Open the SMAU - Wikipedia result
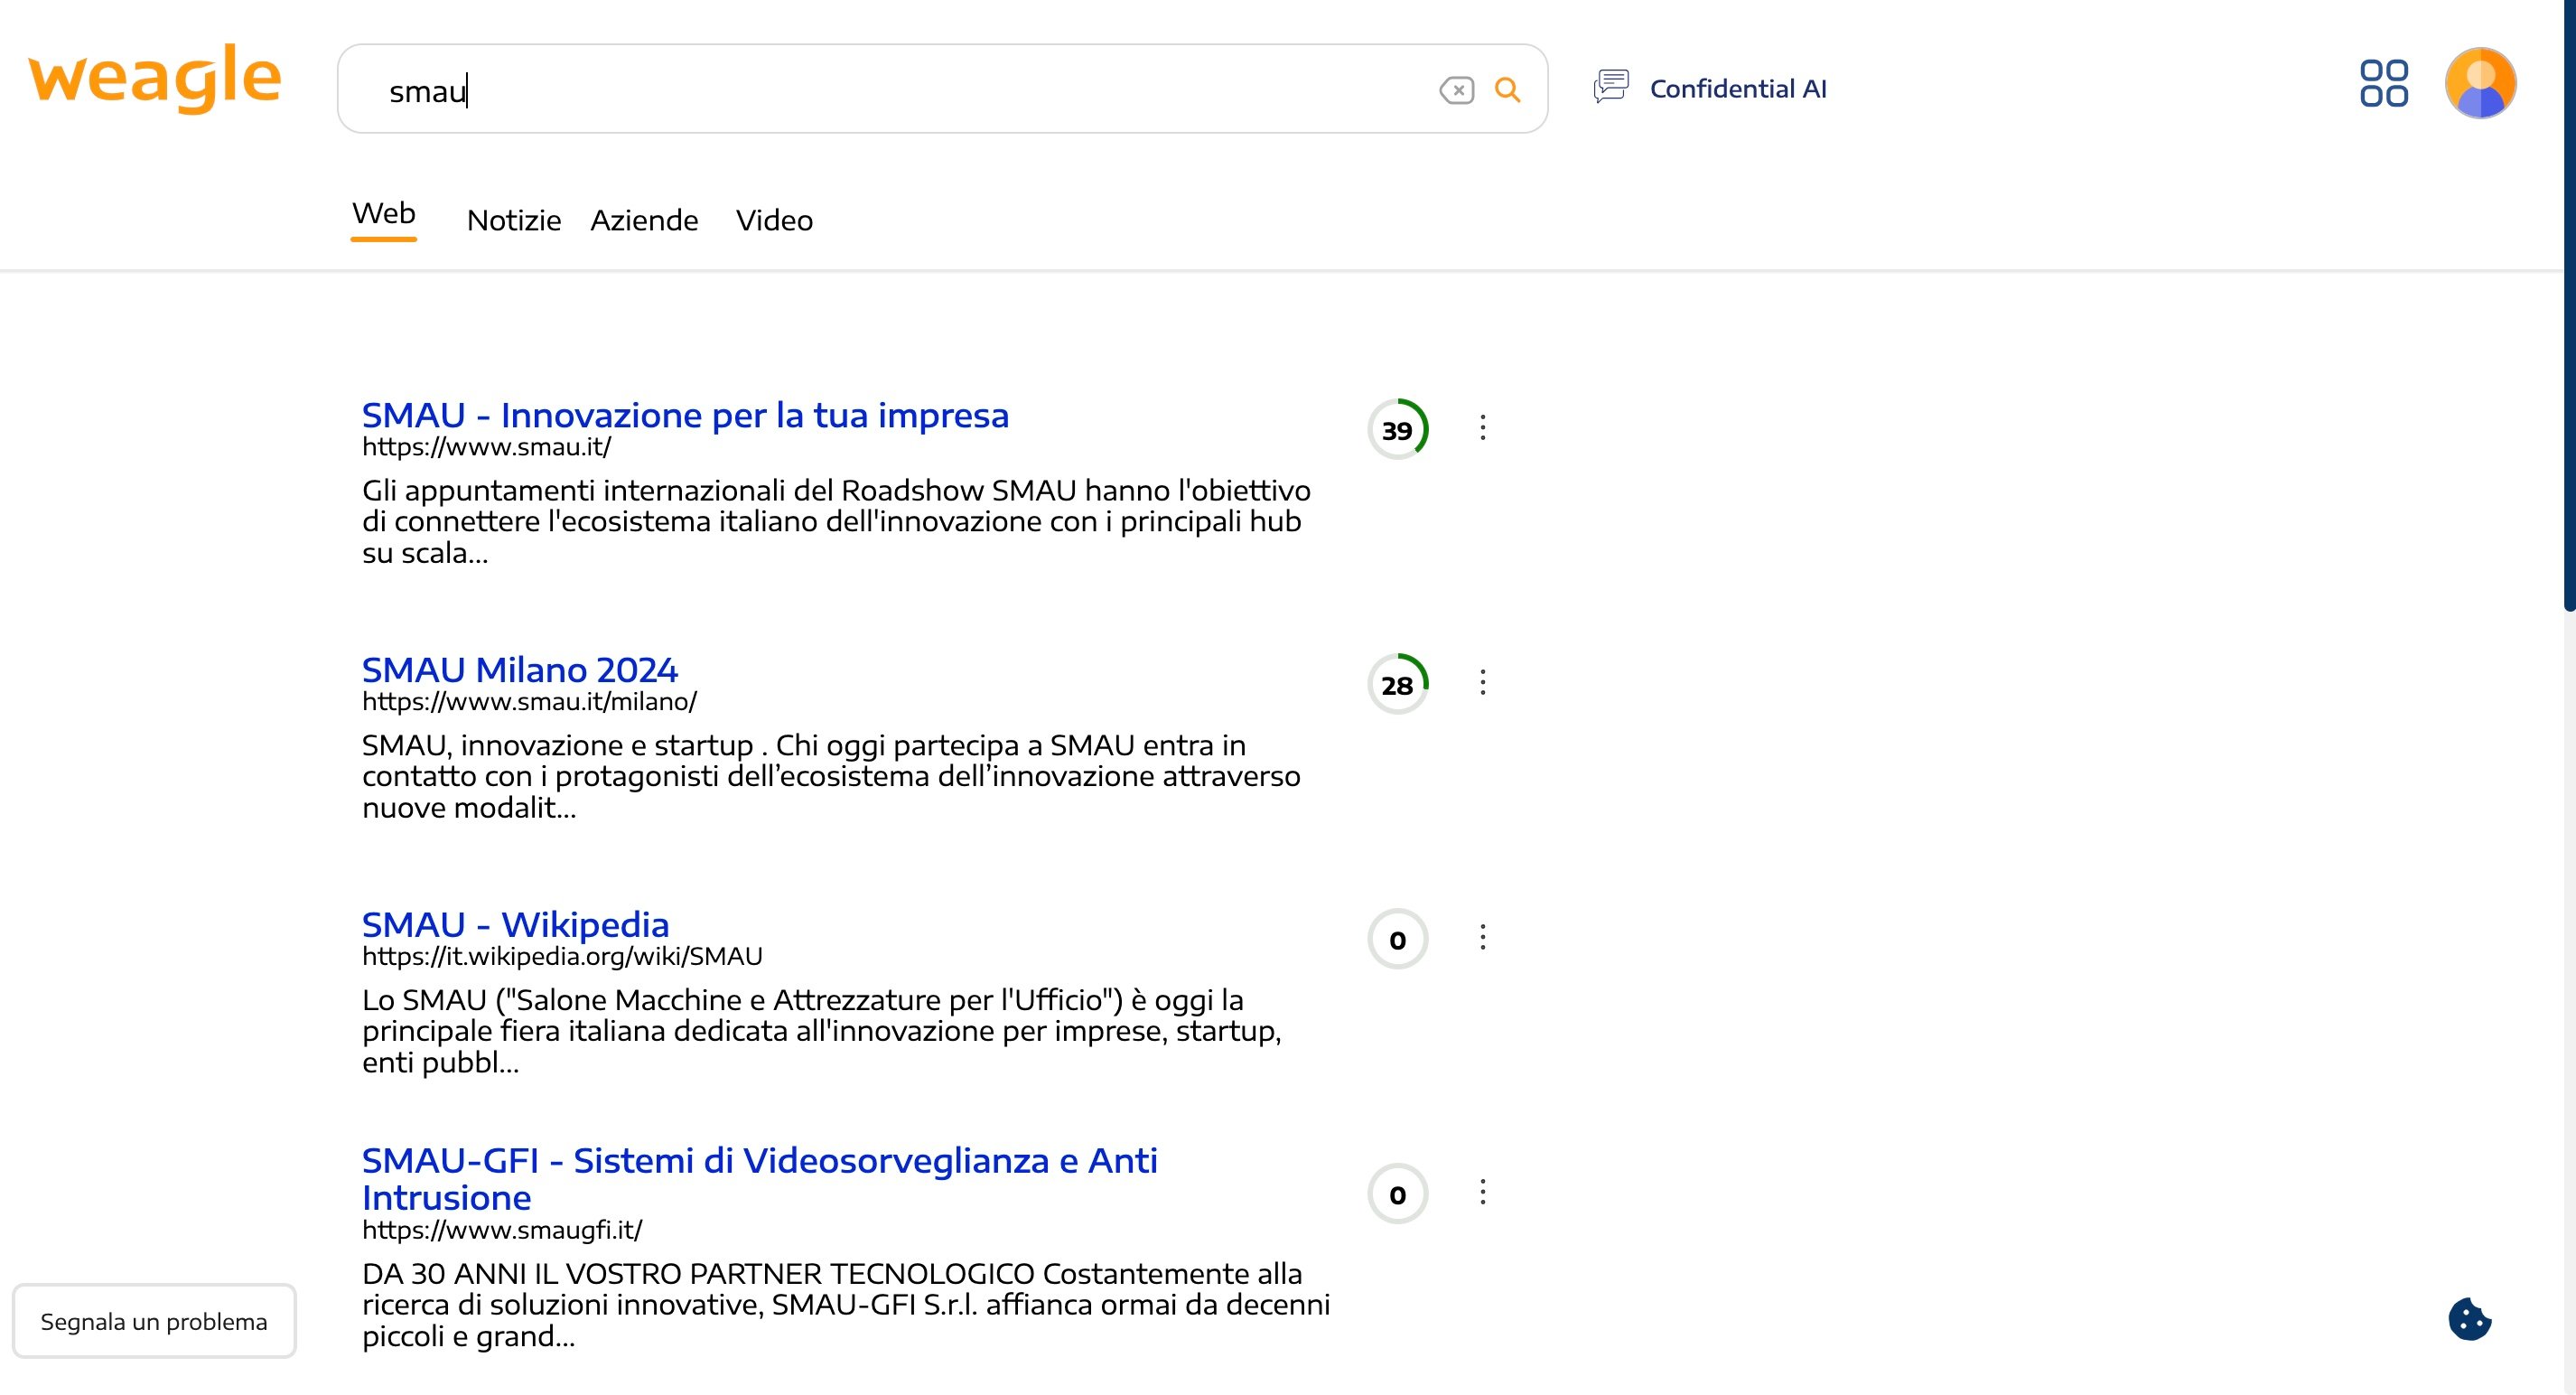 tap(515, 924)
